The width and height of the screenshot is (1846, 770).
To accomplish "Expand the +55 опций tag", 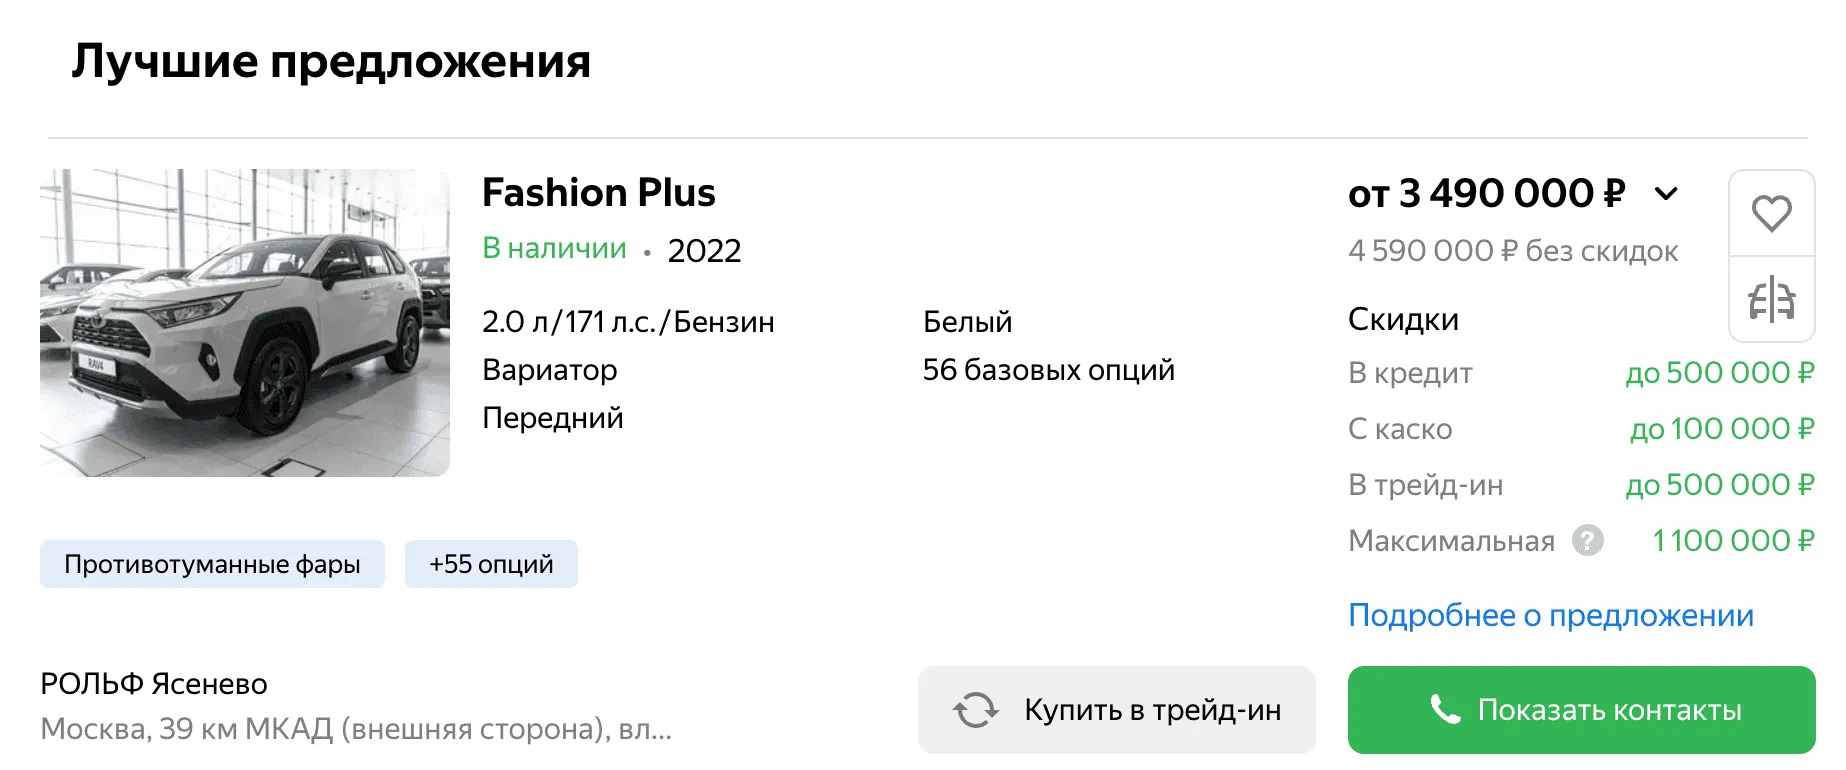I will 491,564.
